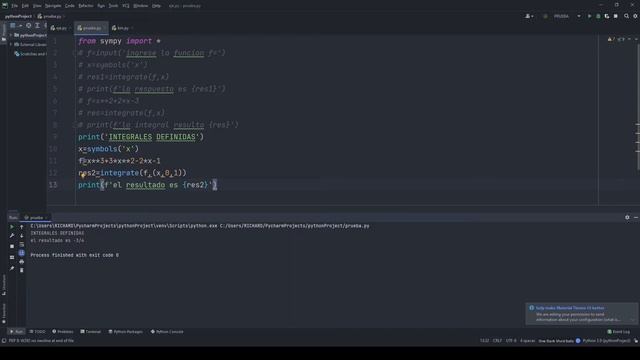Image resolution: width=640 pixels, height=360 pixels.
Task: Click the Debug bug icon in toolbar
Action: (598, 16)
